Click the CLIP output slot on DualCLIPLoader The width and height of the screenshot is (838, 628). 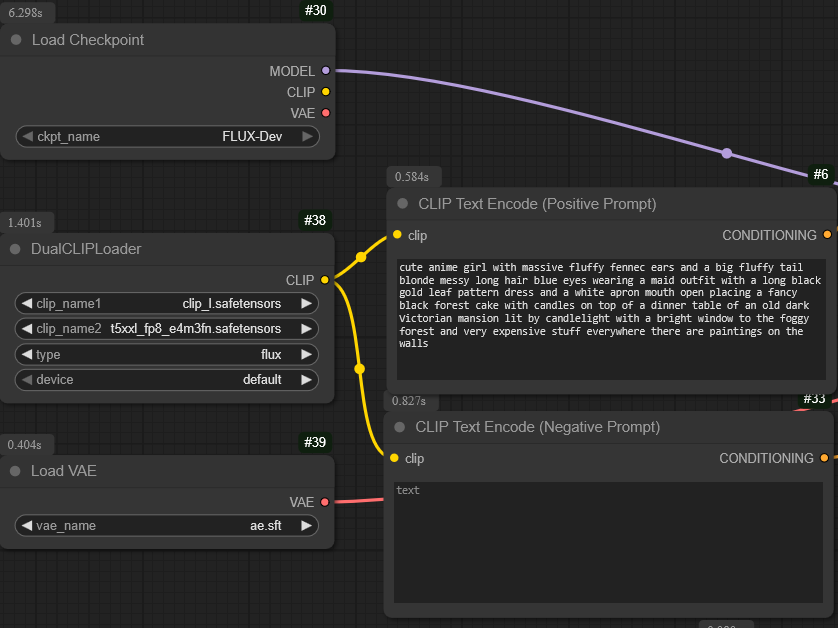tap(324, 280)
